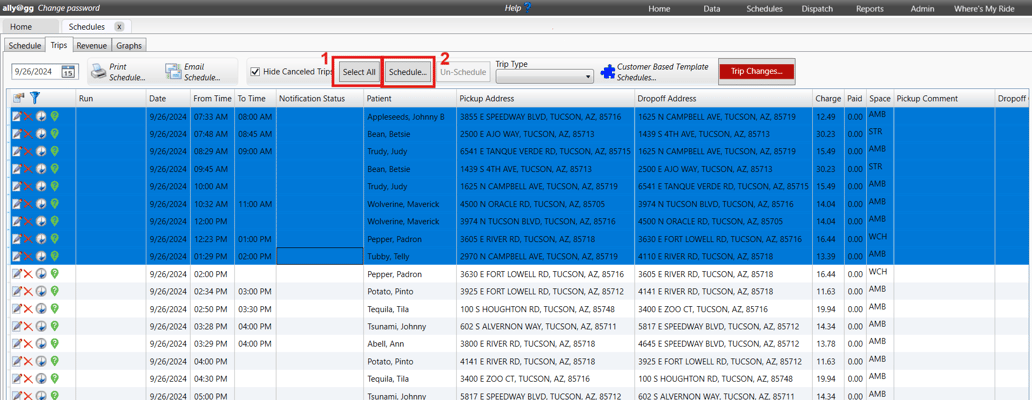
Task: Click the Print Schedule printer icon
Action: coord(99,72)
